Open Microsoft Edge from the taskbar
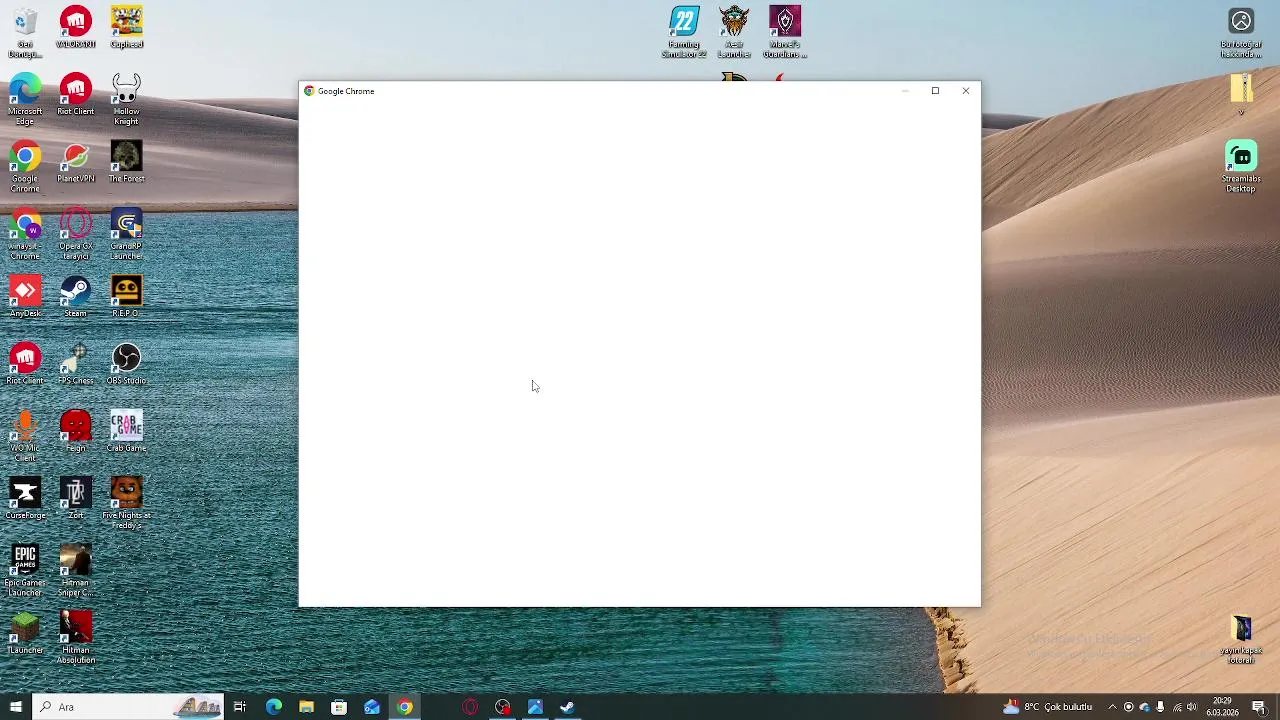The width and height of the screenshot is (1280, 720). (273, 707)
